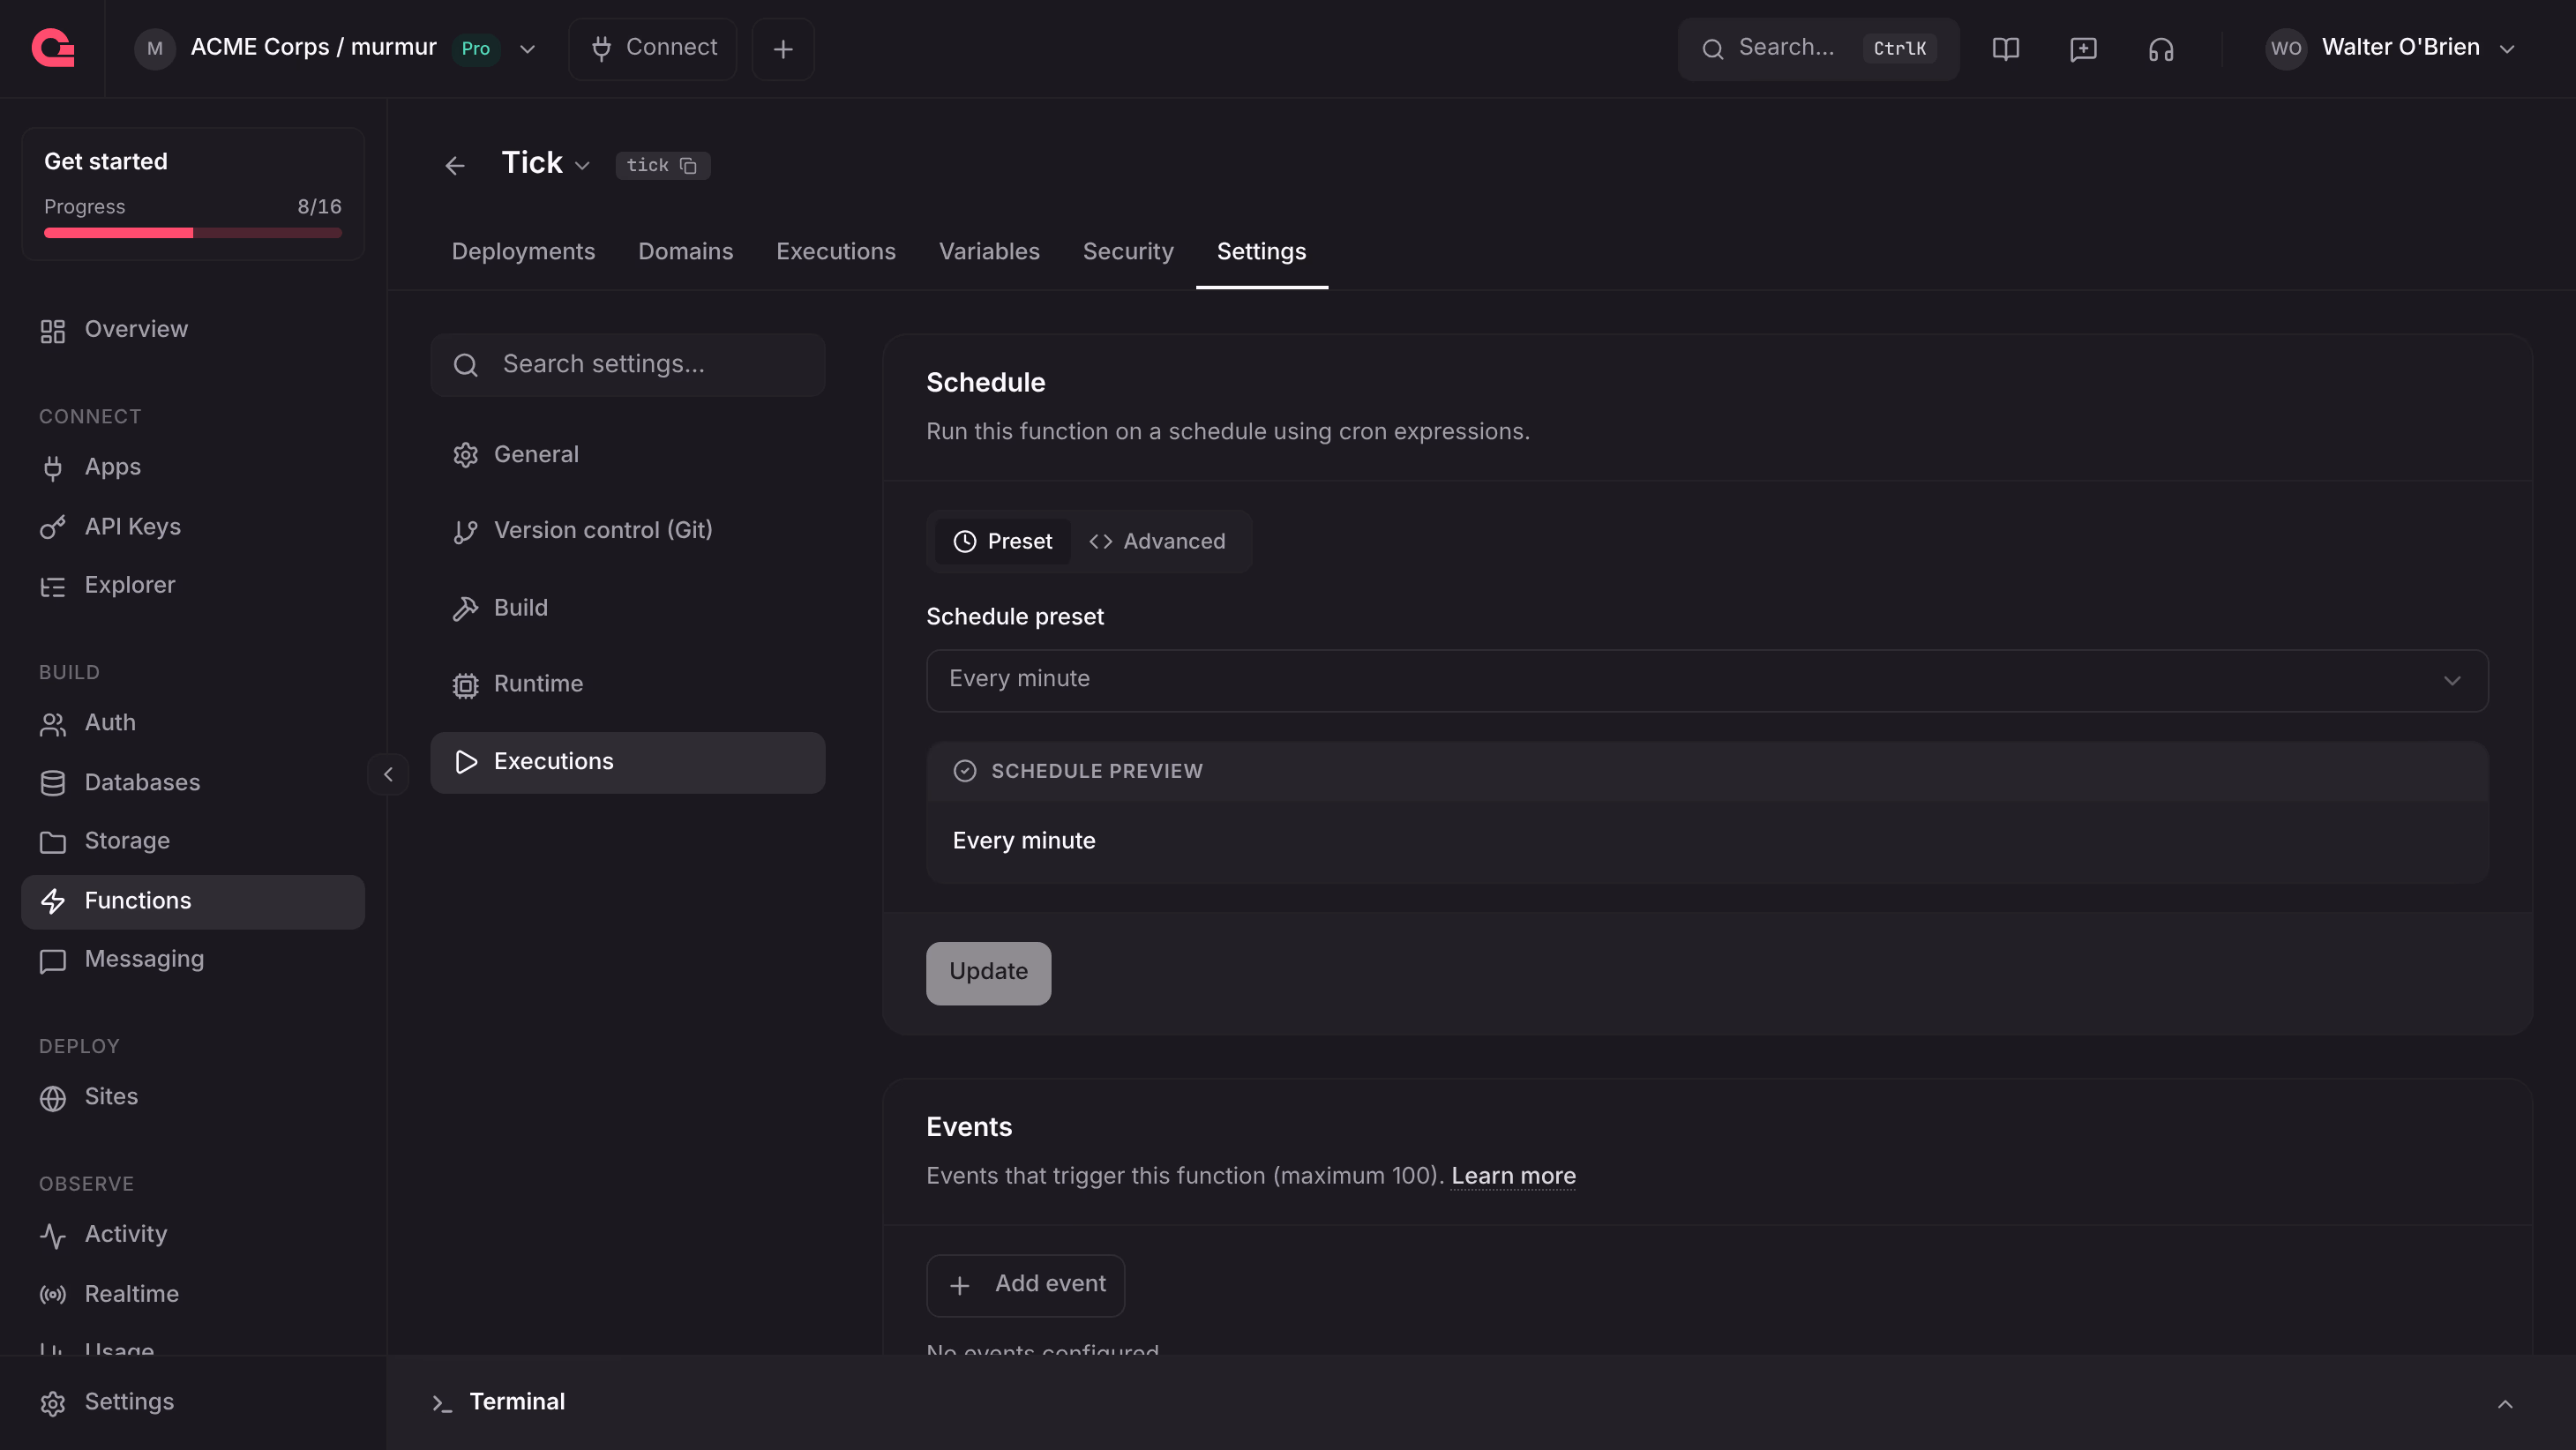Open the Explorer sidebar item
The image size is (2576, 1450).
[193, 585]
